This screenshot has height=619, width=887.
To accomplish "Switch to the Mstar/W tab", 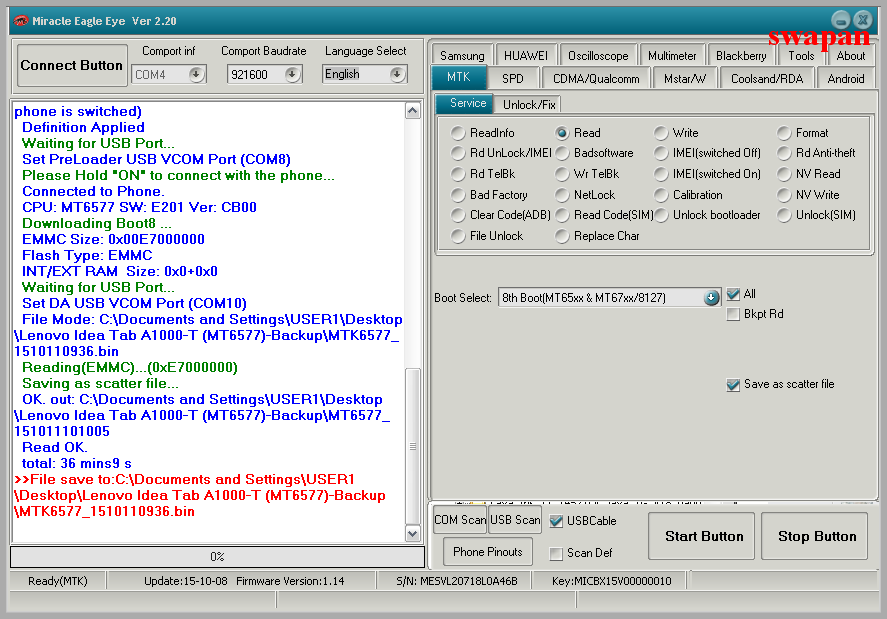I will coord(684,79).
